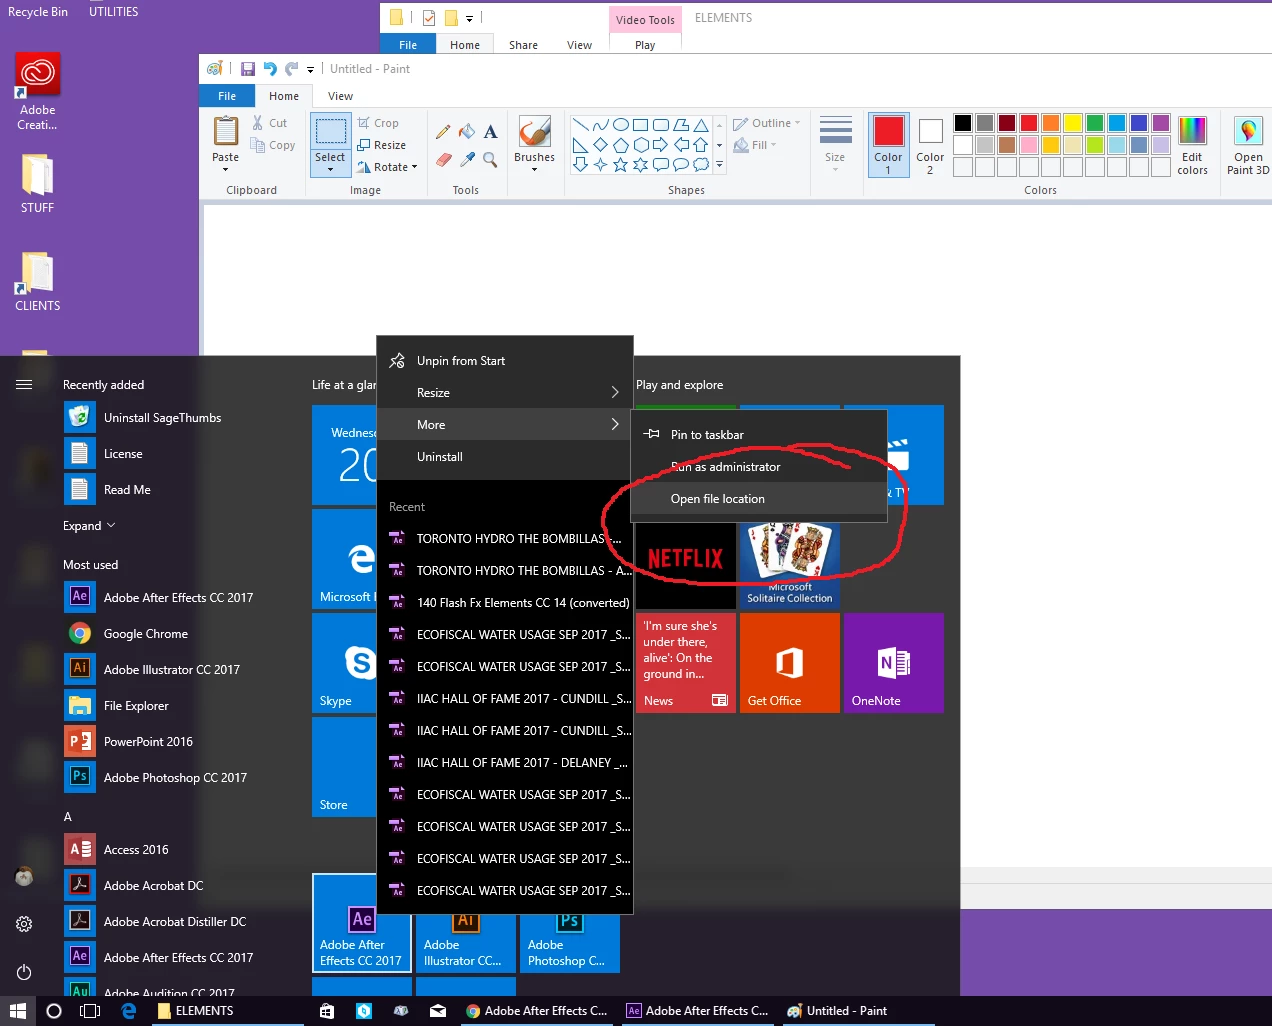The width and height of the screenshot is (1272, 1026).
Task: Open Settings gear in Start menu sidebar
Action: [x=24, y=924]
